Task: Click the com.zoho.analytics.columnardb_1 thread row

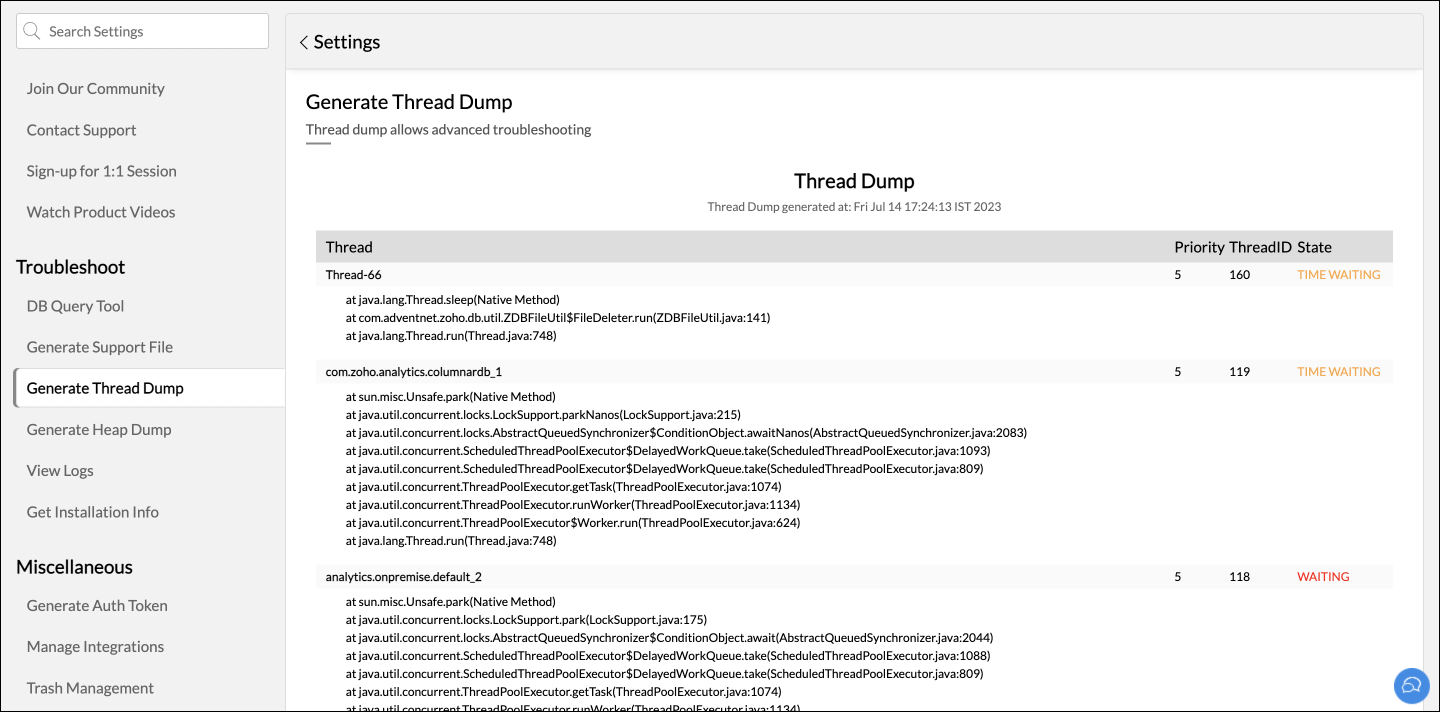Action: coord(414,372)
